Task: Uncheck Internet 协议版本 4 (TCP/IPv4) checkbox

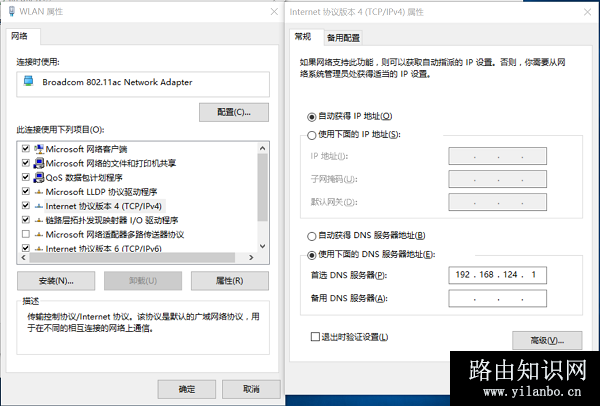Action: tap(26, 206)
